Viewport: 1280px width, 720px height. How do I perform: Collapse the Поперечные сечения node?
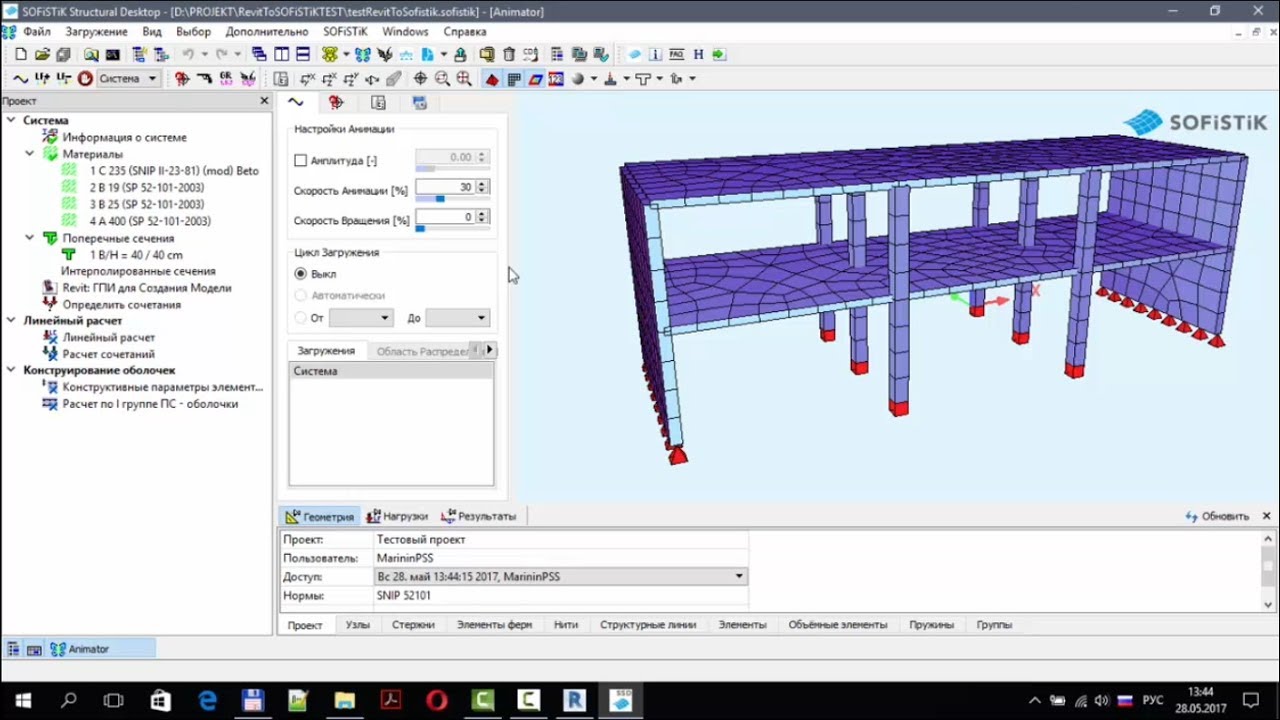30,238
